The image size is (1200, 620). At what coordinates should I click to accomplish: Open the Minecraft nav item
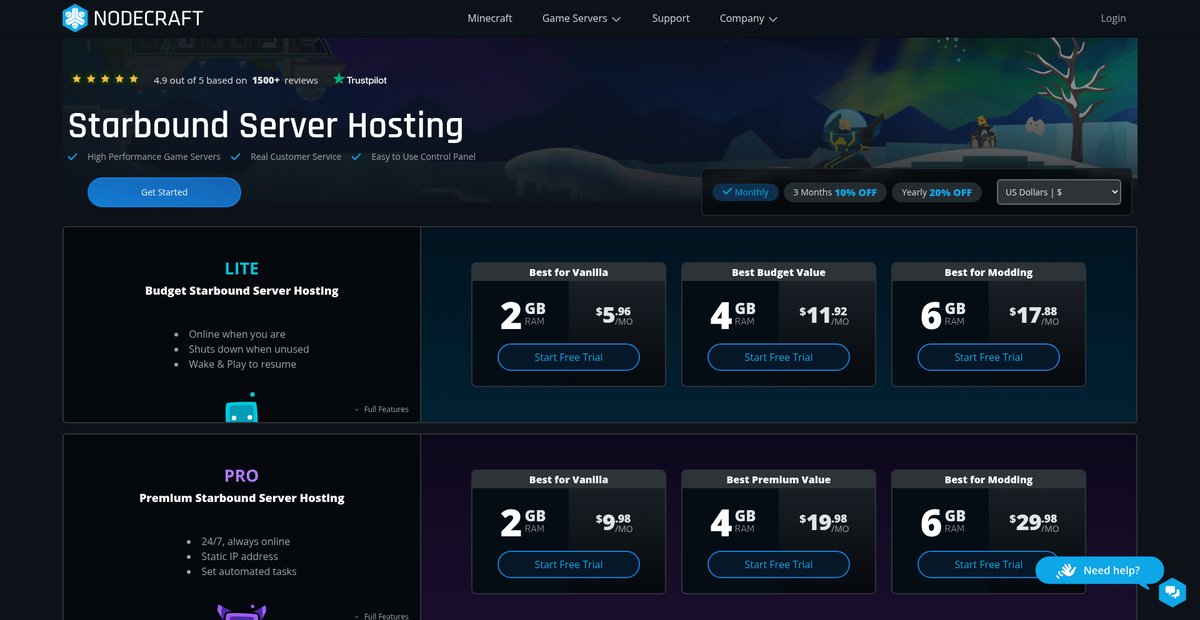pyautogui.click(x=490, y=18)
